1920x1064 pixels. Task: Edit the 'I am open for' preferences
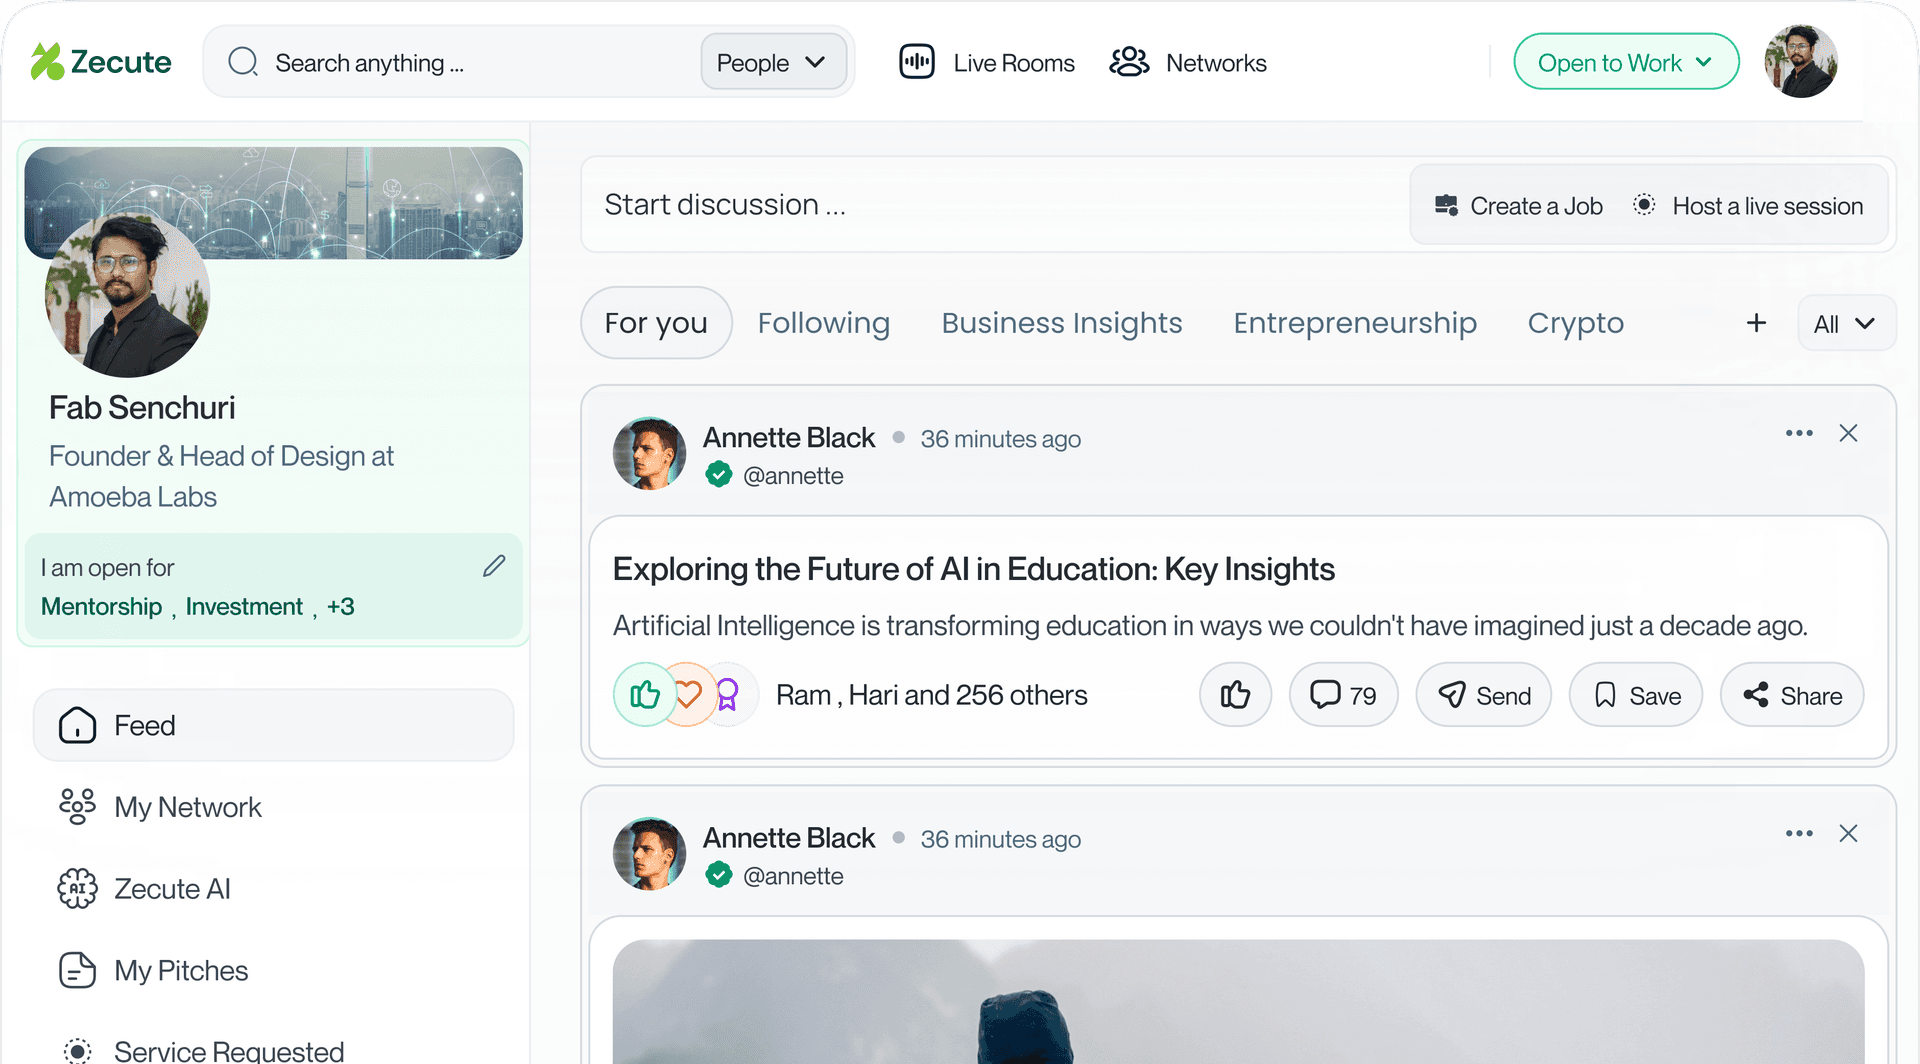494,567
